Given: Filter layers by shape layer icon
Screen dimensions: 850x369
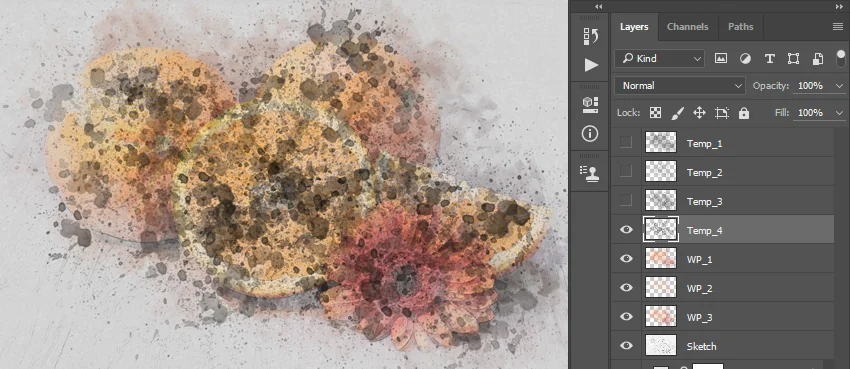Looking at the screenshot, I should [794, 59].
